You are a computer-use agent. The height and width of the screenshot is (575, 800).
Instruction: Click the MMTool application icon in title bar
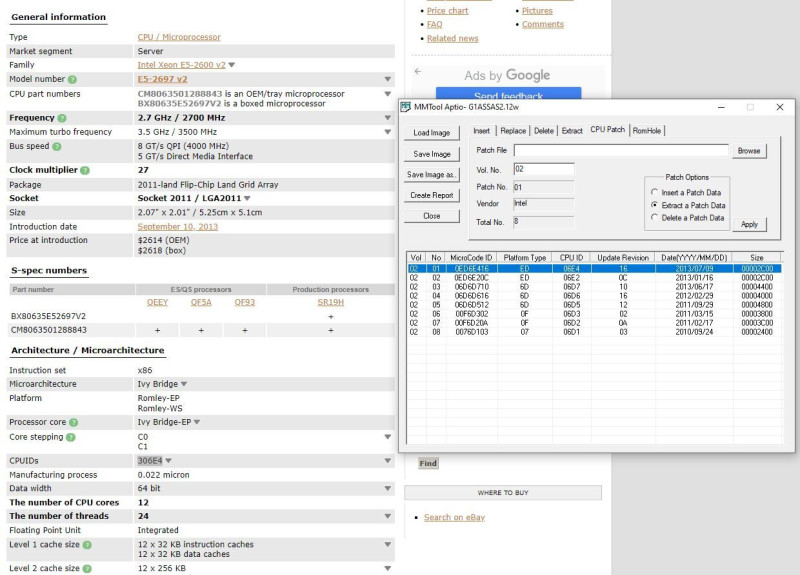[406, 107]
